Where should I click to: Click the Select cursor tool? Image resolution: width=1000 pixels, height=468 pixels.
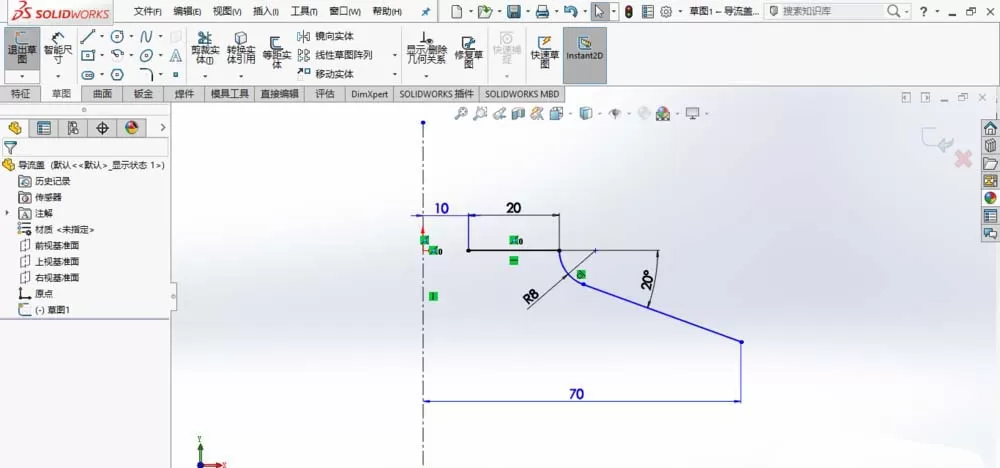599,11
